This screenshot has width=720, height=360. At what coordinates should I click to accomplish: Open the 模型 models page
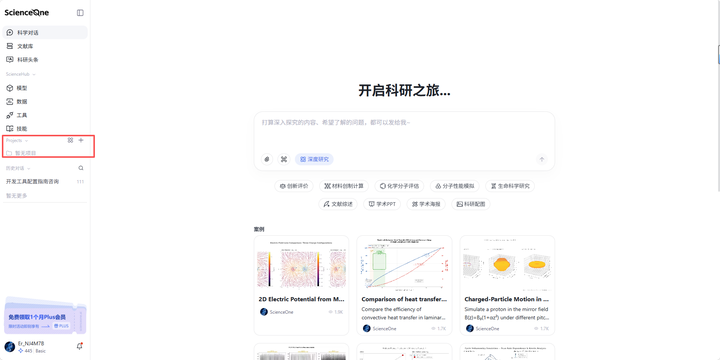(45, 88)
